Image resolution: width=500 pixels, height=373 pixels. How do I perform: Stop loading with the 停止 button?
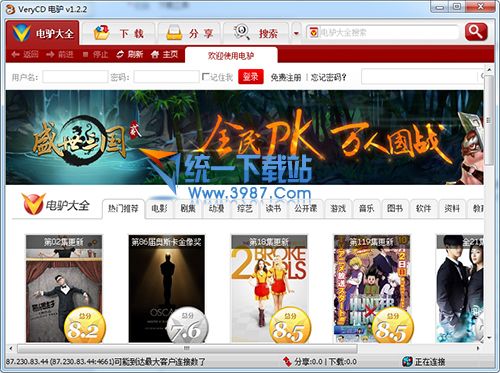click(95, 54)
